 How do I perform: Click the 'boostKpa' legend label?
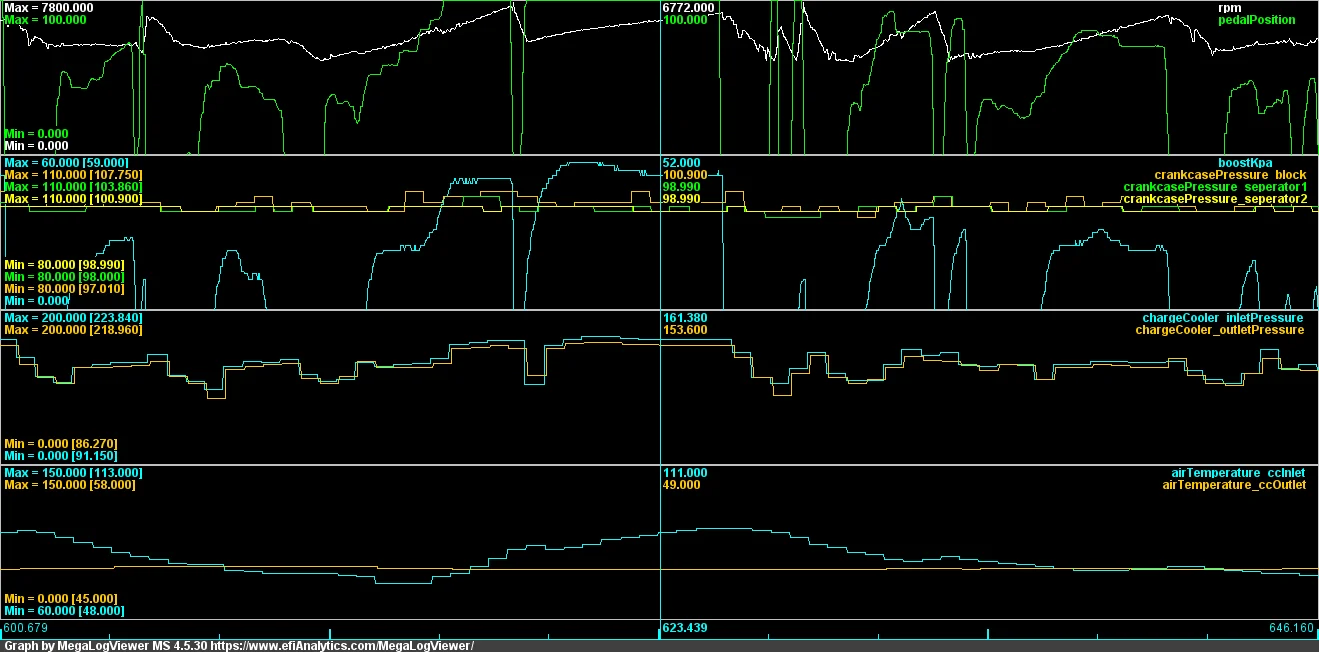click(1244, 162)
